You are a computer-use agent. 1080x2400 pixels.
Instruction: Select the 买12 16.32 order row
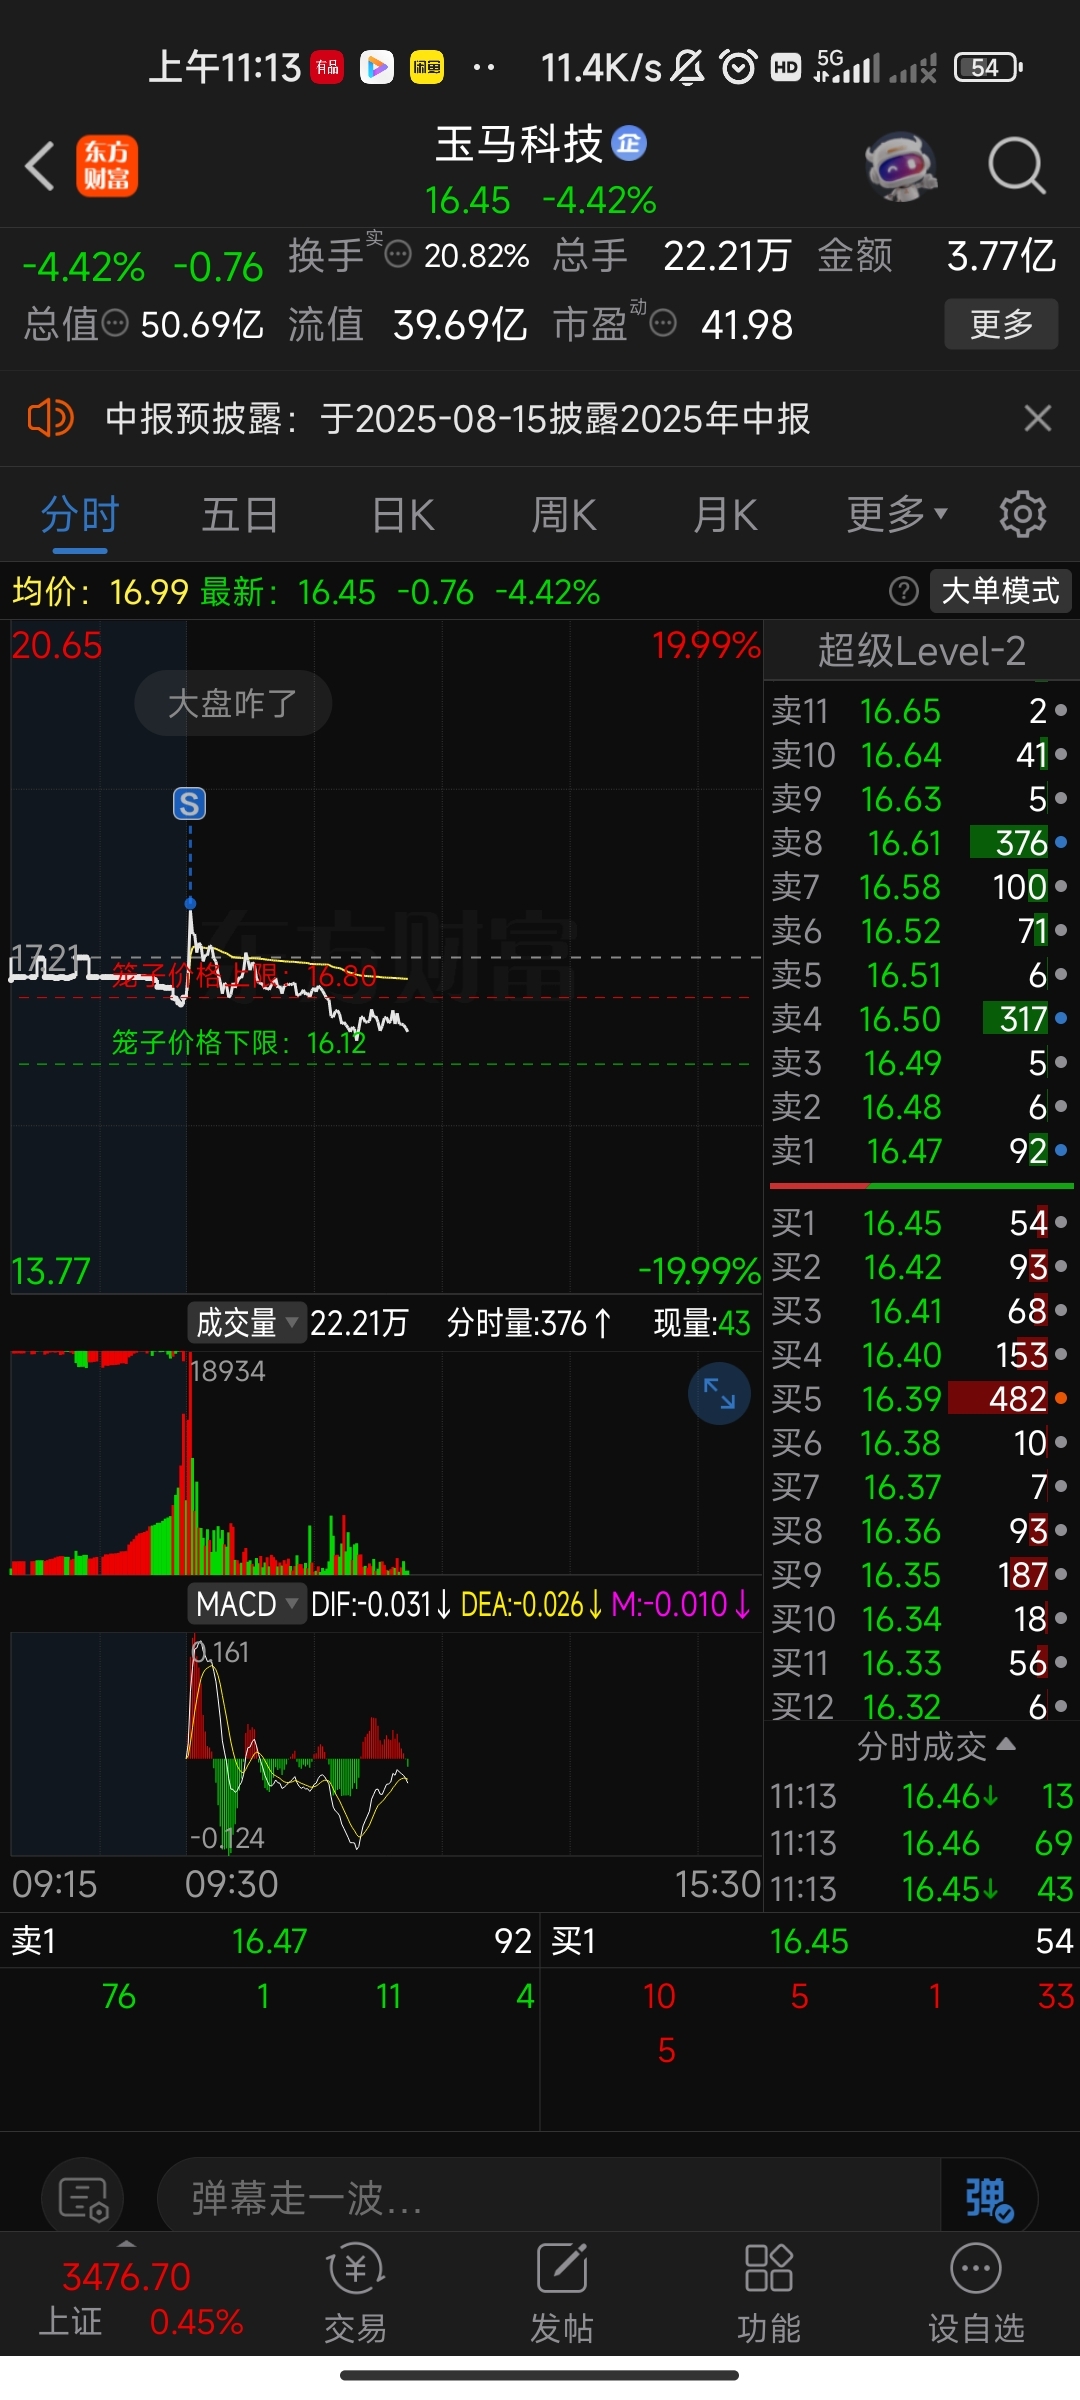(x=921, y=1707)
